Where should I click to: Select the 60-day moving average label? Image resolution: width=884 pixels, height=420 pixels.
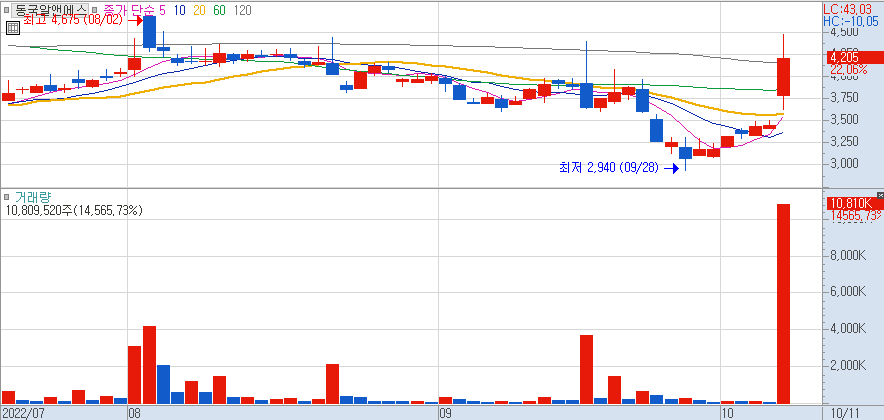point(219,10)
